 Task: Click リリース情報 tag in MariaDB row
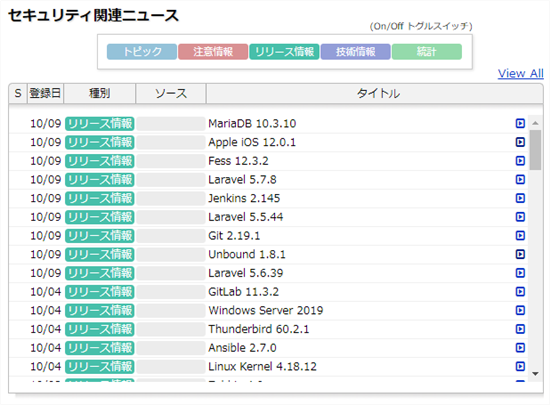tap(100, 123)
